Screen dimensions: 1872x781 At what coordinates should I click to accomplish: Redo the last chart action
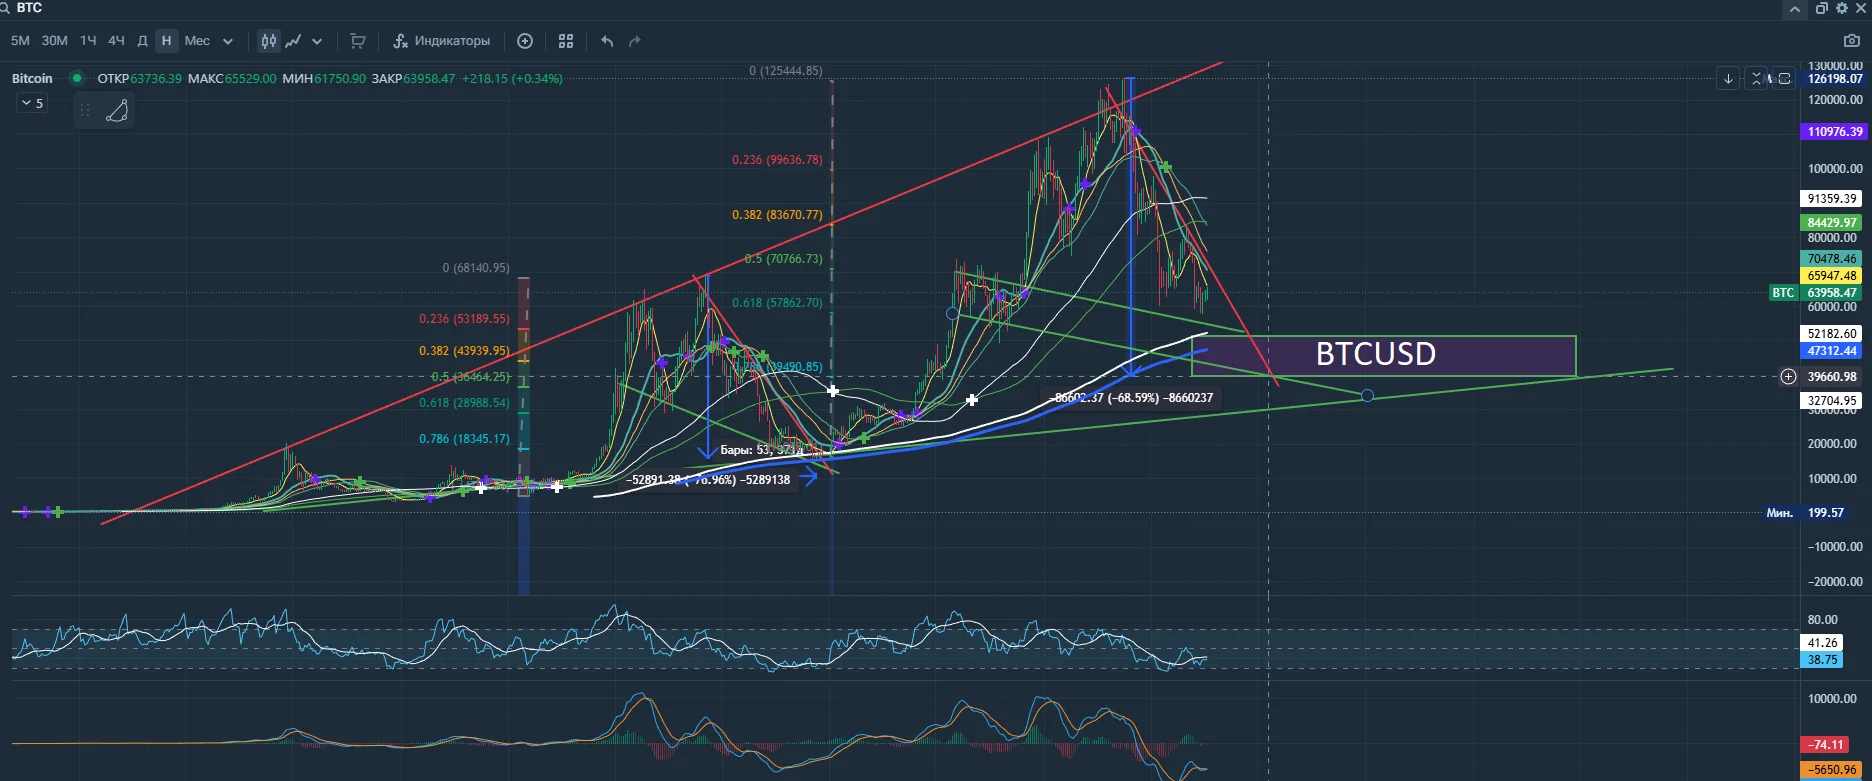click(x=634, y=41)
